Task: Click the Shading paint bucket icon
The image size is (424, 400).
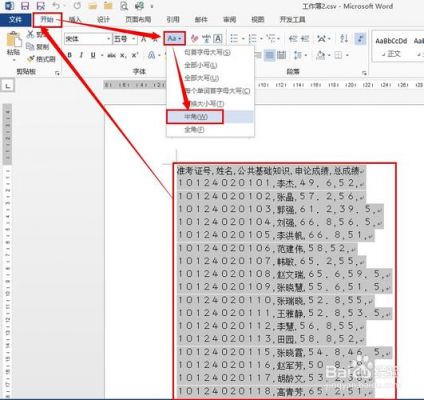Action: [320, 55]
